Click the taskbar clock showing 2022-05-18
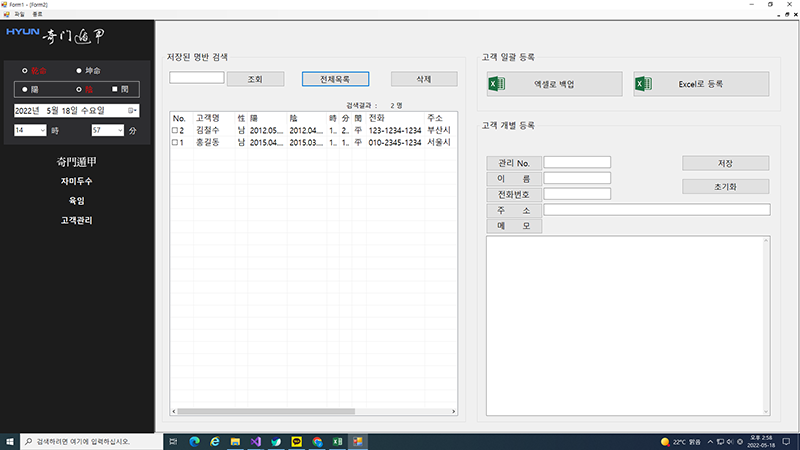The height and width of the screenshot is (450, 800). click(761, 442)
